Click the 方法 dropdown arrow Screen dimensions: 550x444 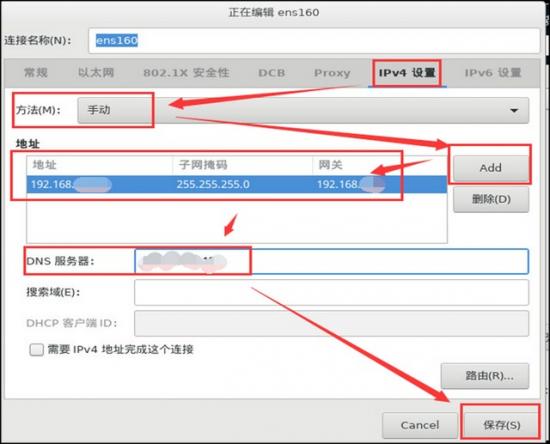coord(514,111)
